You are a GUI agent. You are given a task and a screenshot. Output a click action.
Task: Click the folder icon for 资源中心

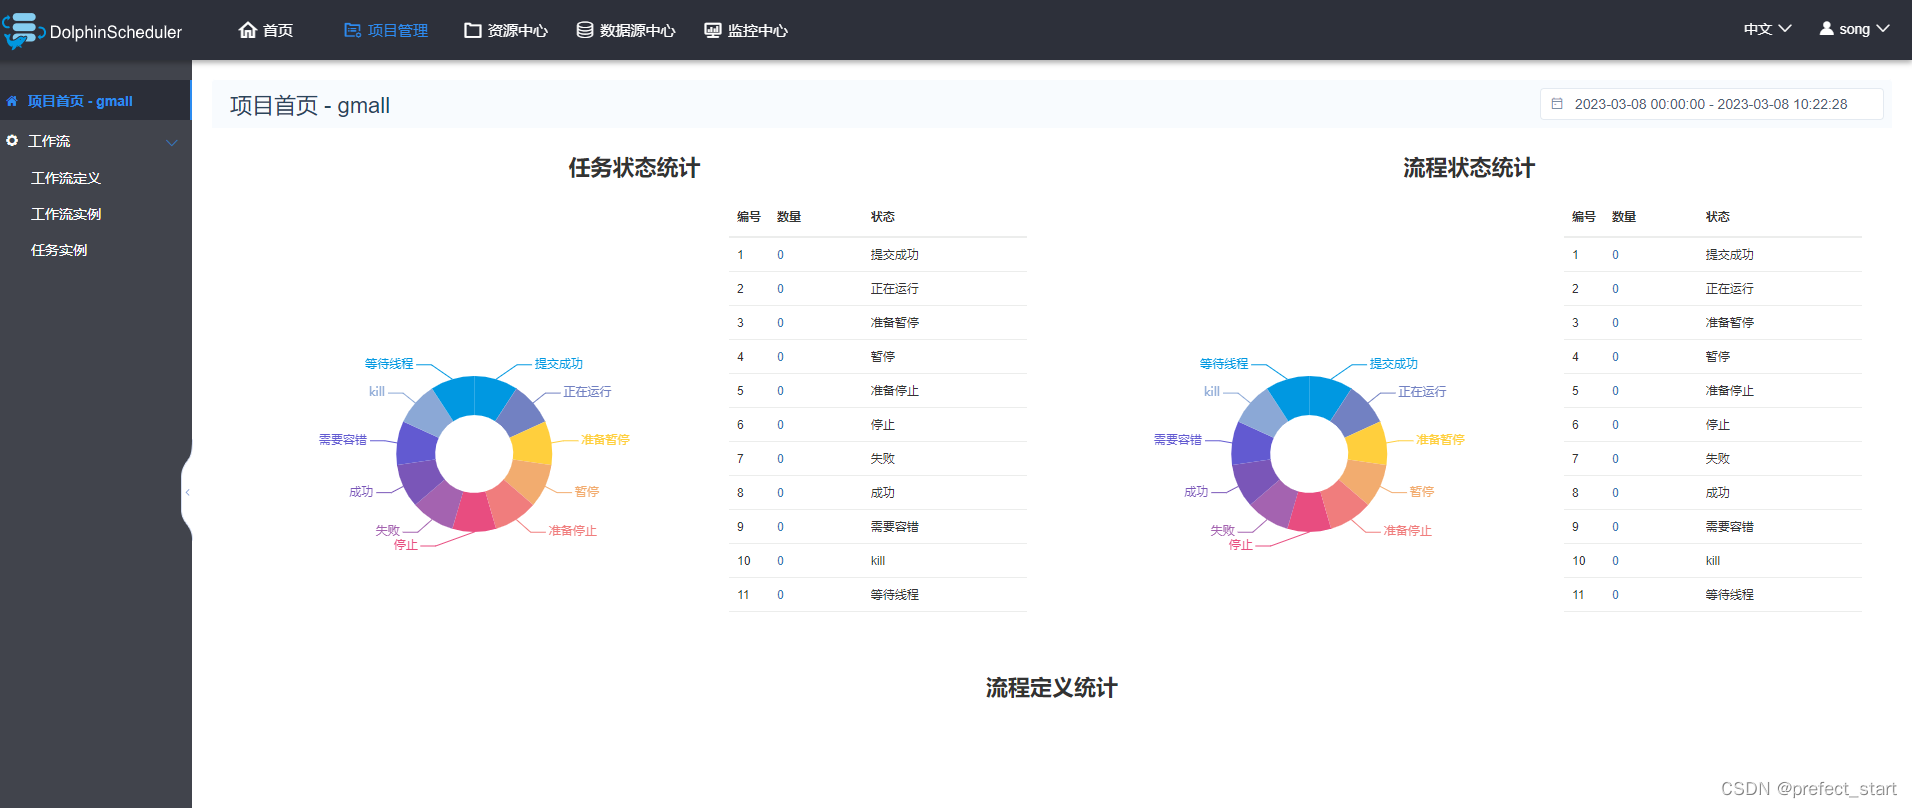tap(473, 30)
